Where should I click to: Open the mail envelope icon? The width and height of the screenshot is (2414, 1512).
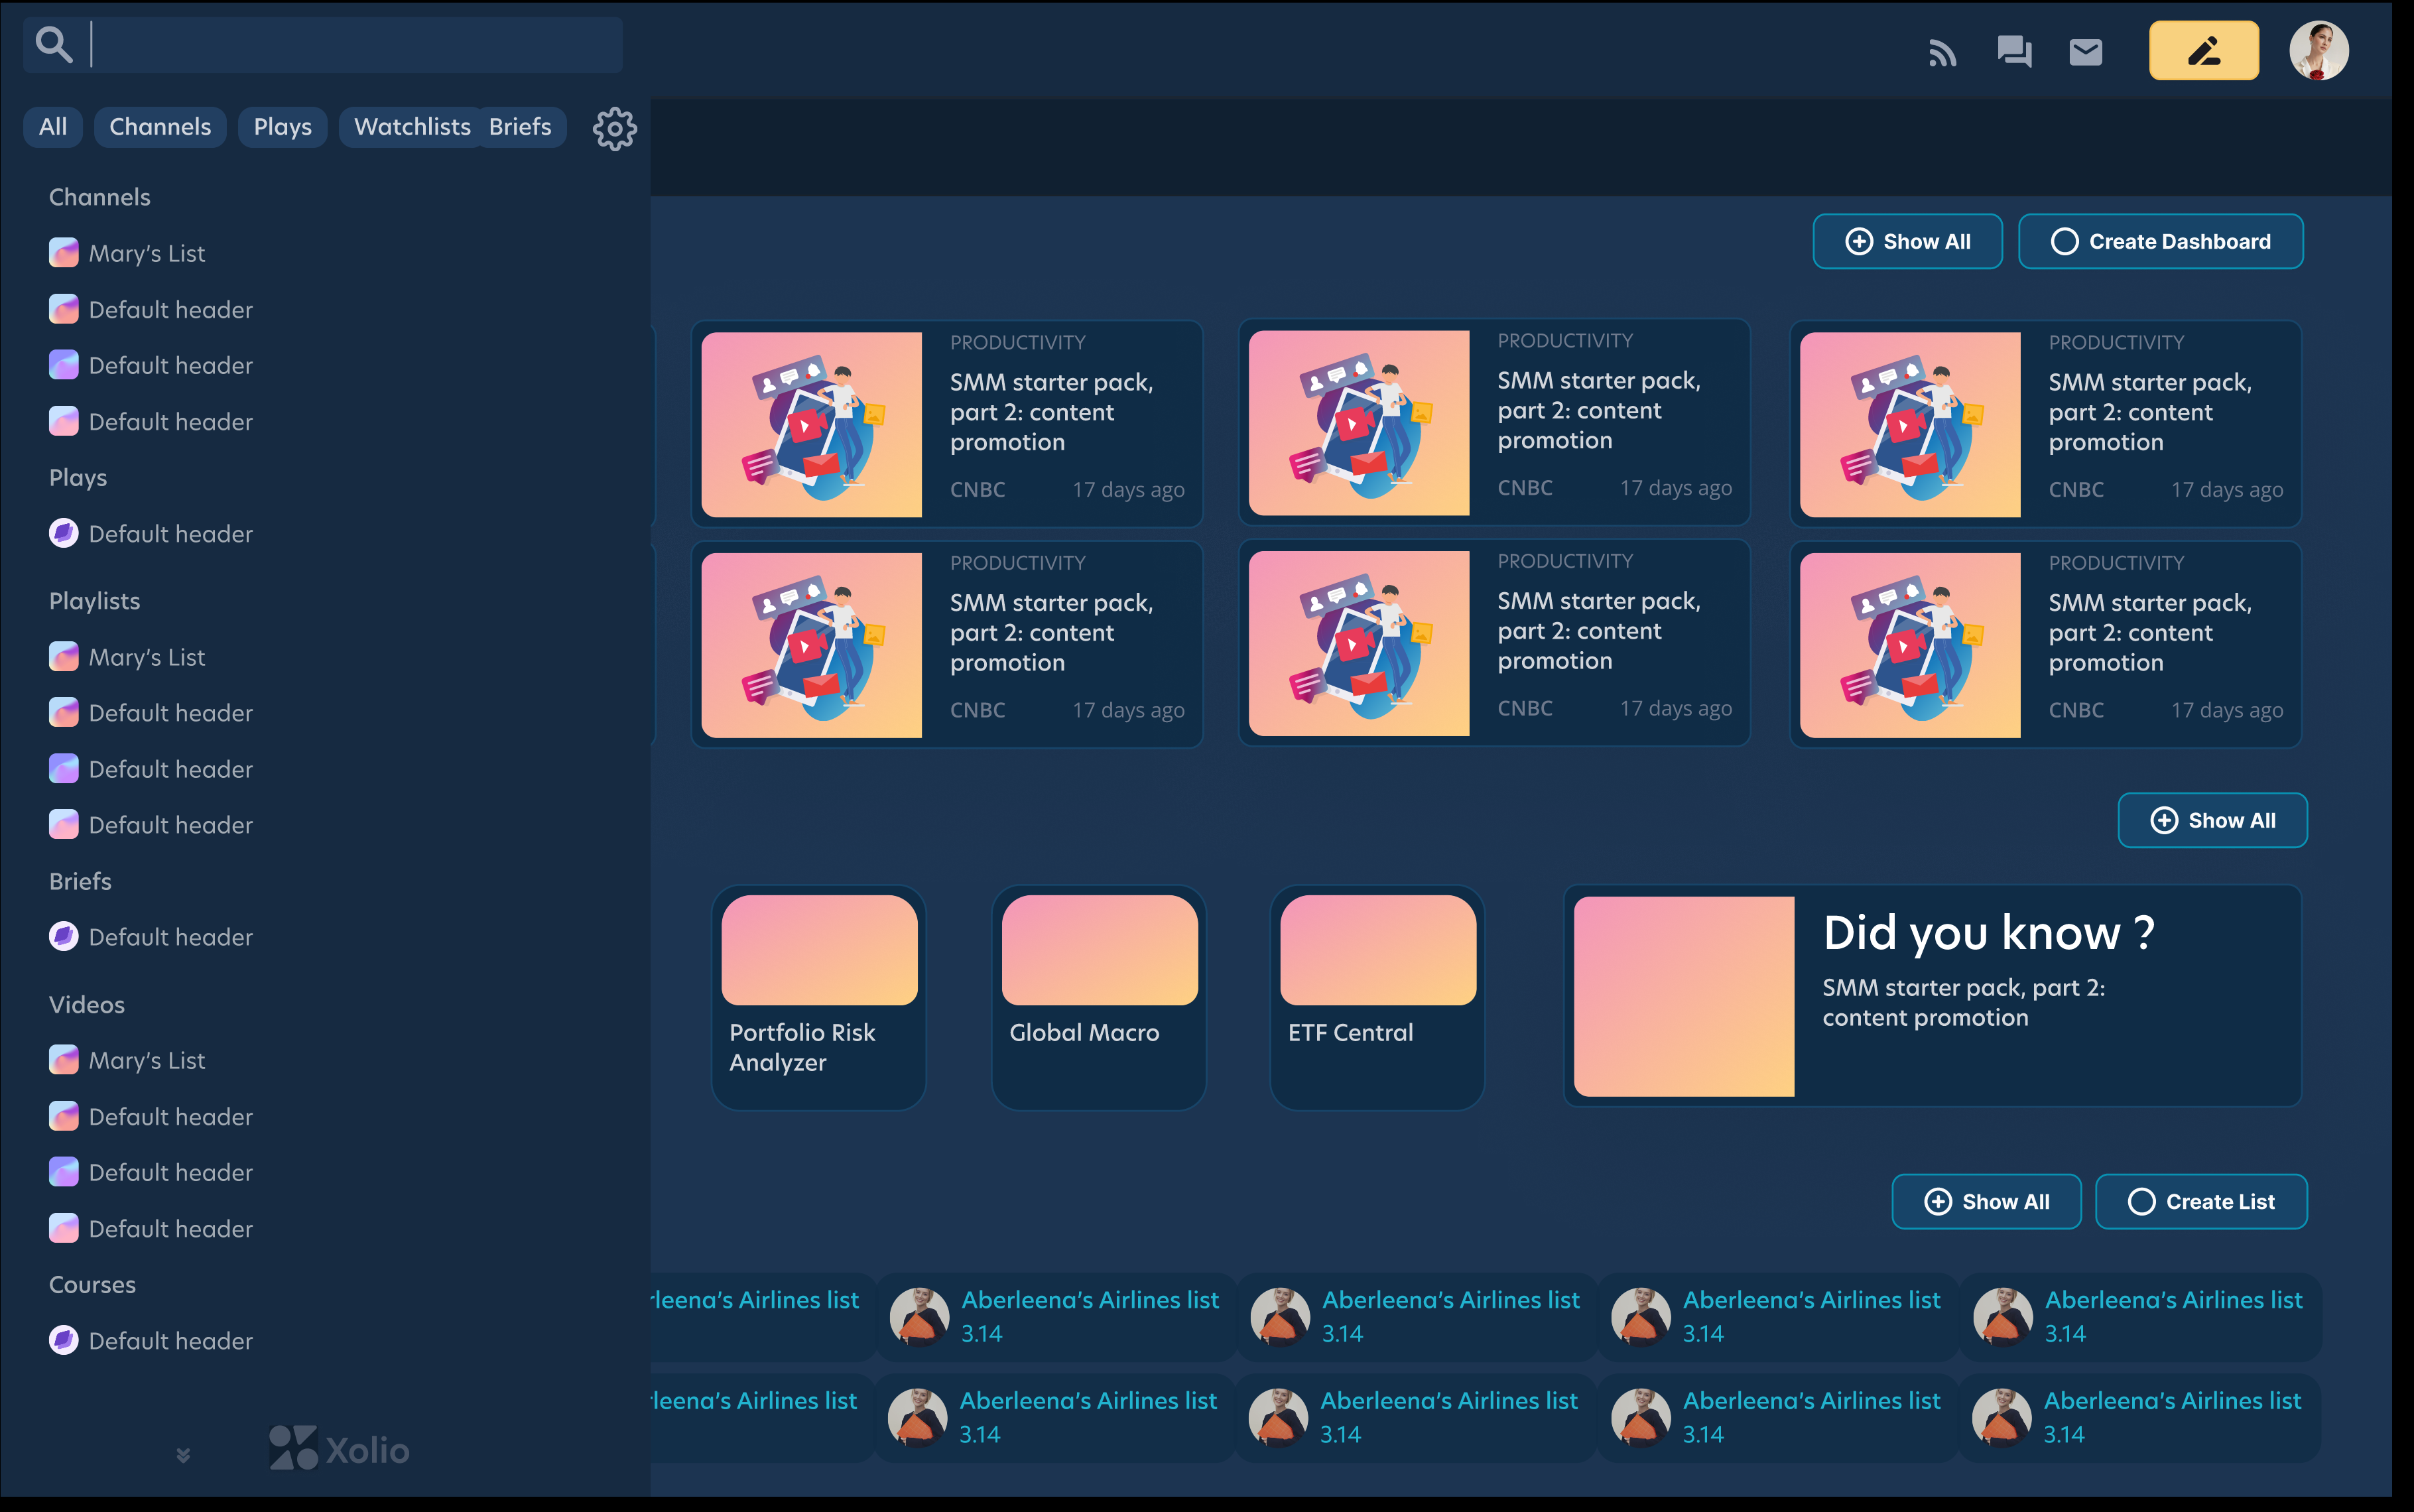pos(2085,51)
